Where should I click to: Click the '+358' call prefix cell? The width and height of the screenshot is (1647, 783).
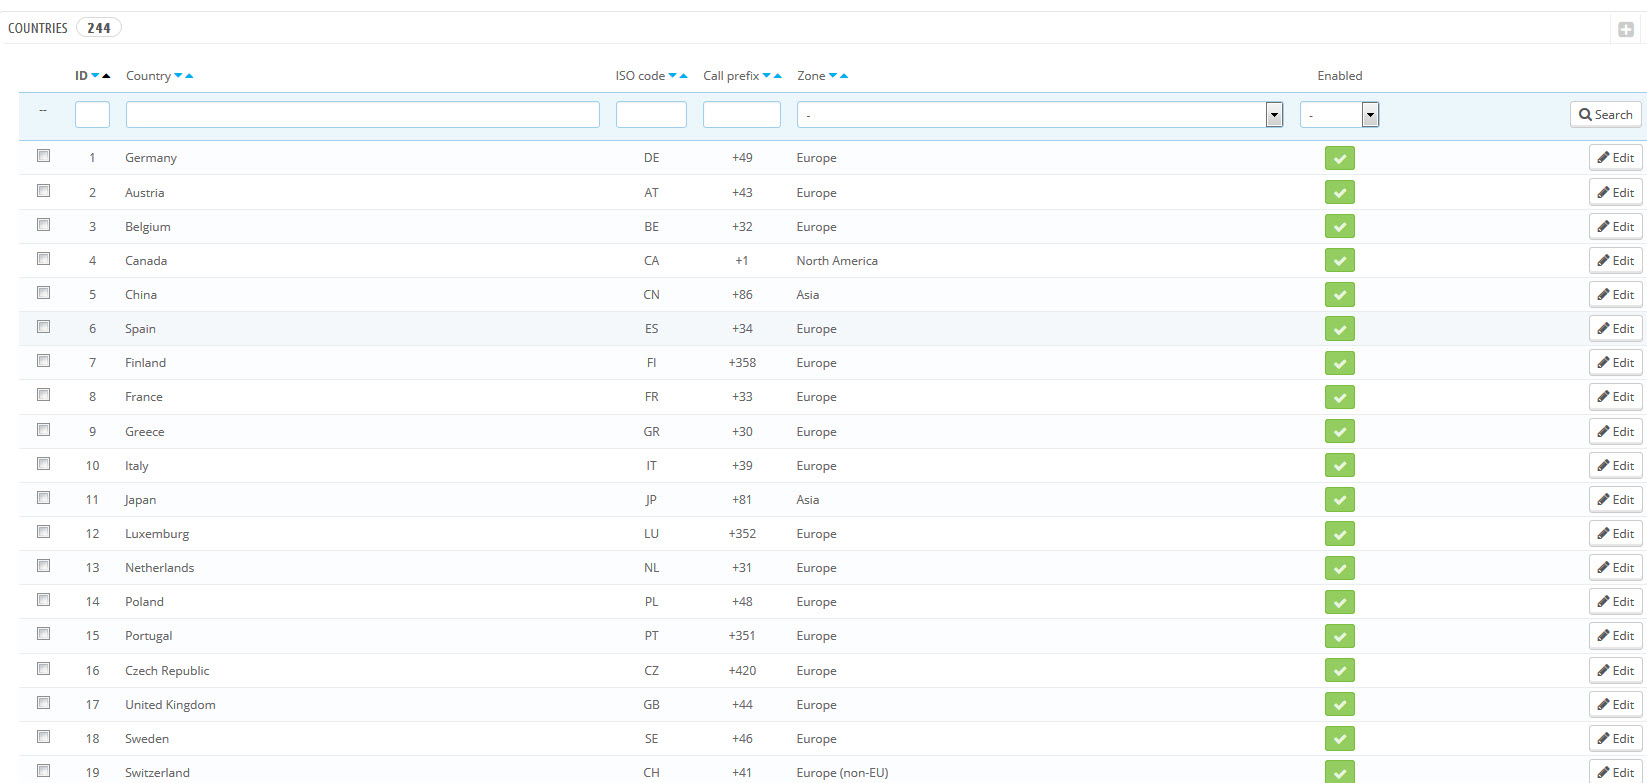(x=742, y=363)
